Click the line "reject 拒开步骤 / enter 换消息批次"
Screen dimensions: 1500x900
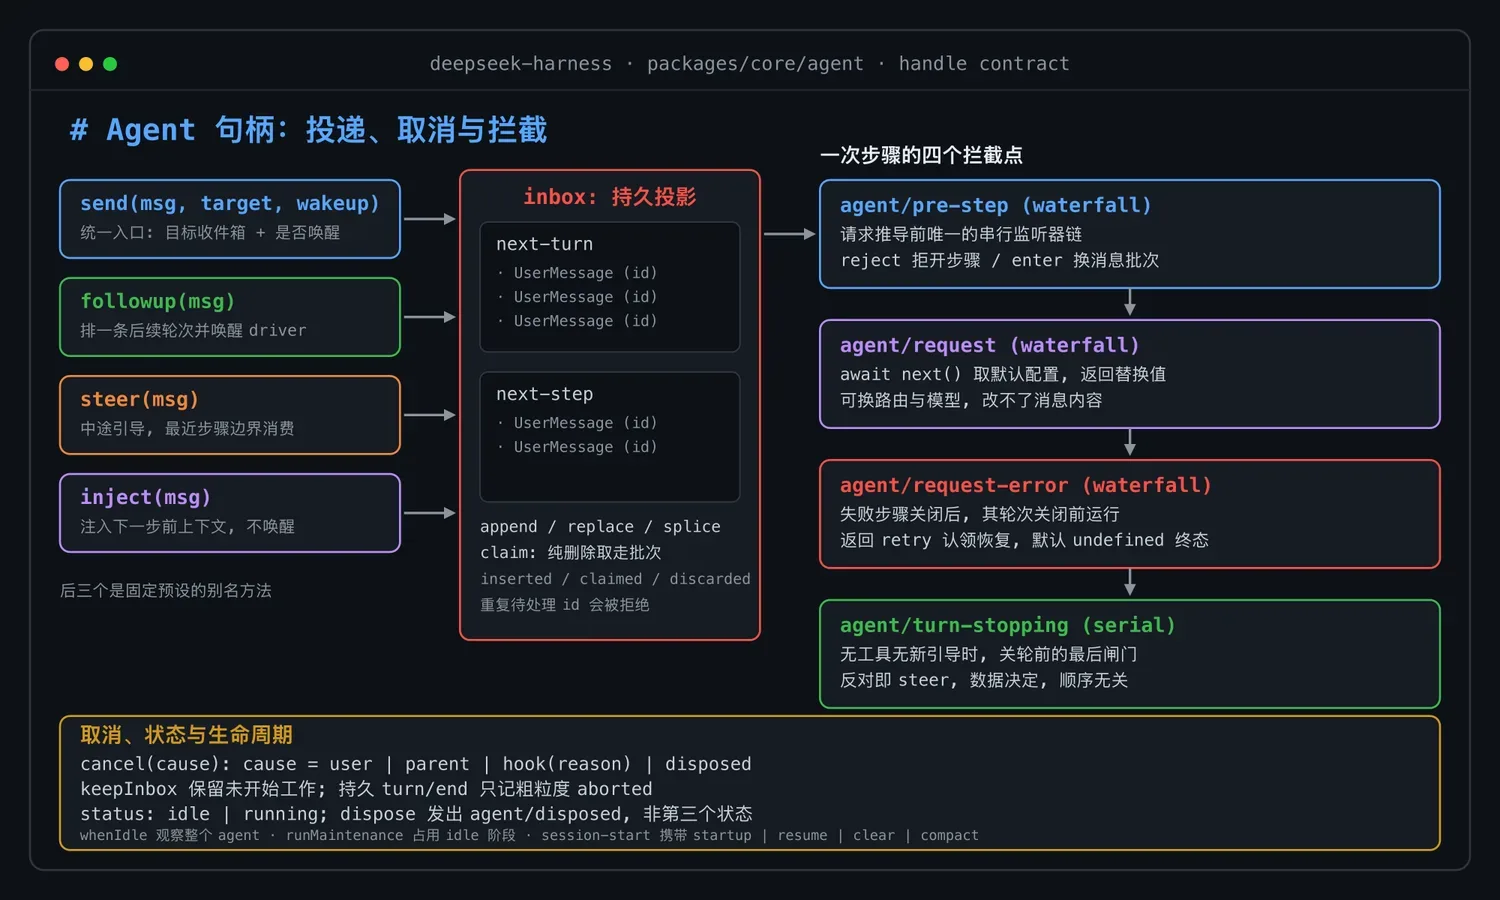[x=999, y=261]
